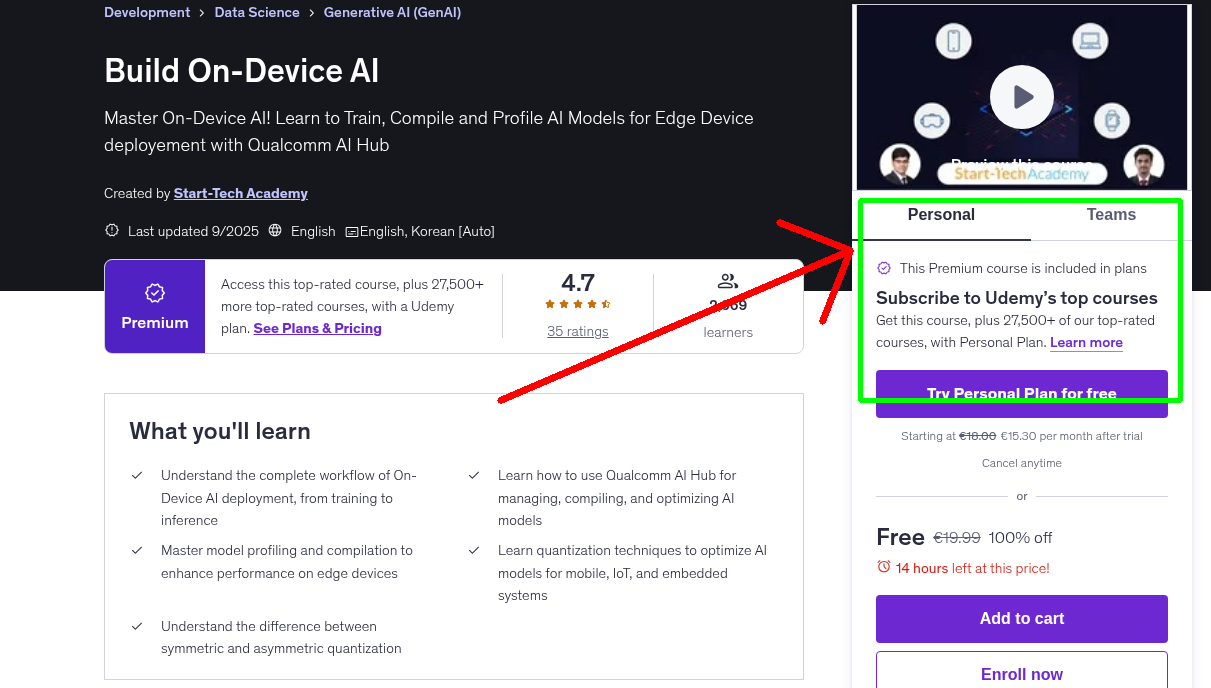Click the 4.7 star rating stars

(577, 304)
